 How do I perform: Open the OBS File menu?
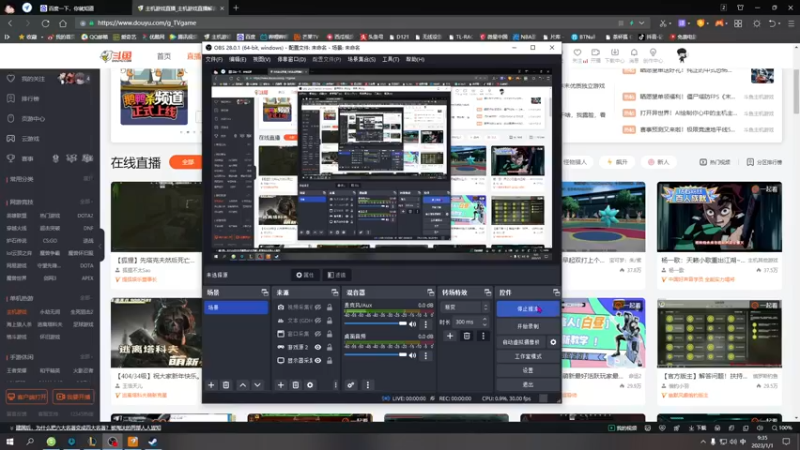click(x=214, y=59)
